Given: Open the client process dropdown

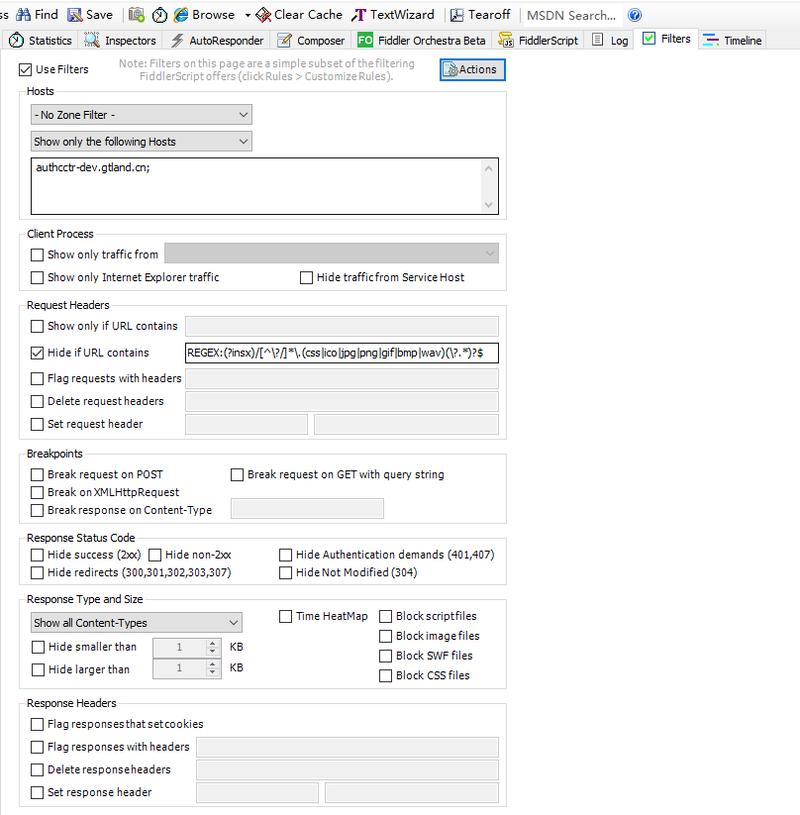Looking at the screenshot, I should (x=332, y=254).
